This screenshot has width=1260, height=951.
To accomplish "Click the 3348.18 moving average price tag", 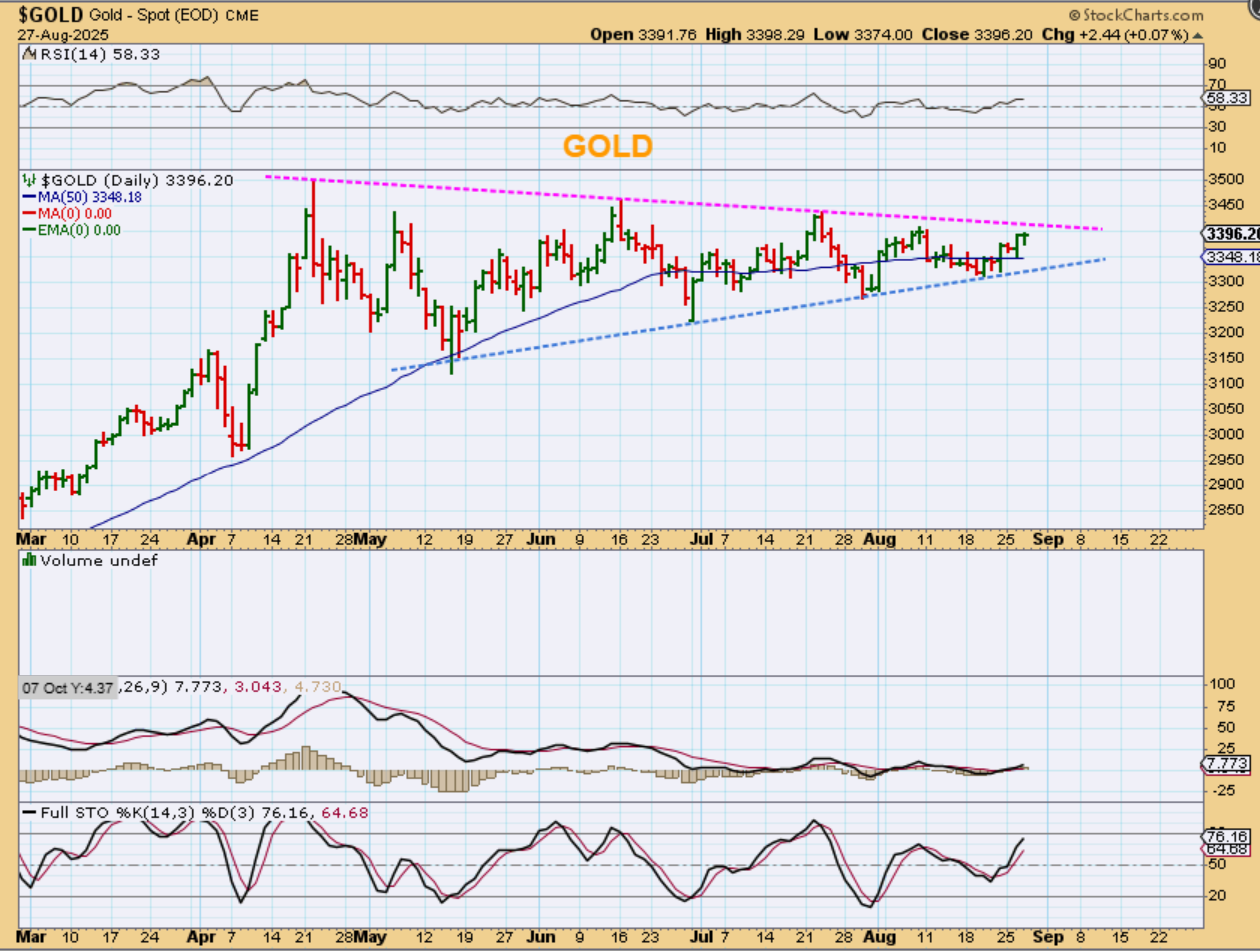I will (x=1229, y=257).
